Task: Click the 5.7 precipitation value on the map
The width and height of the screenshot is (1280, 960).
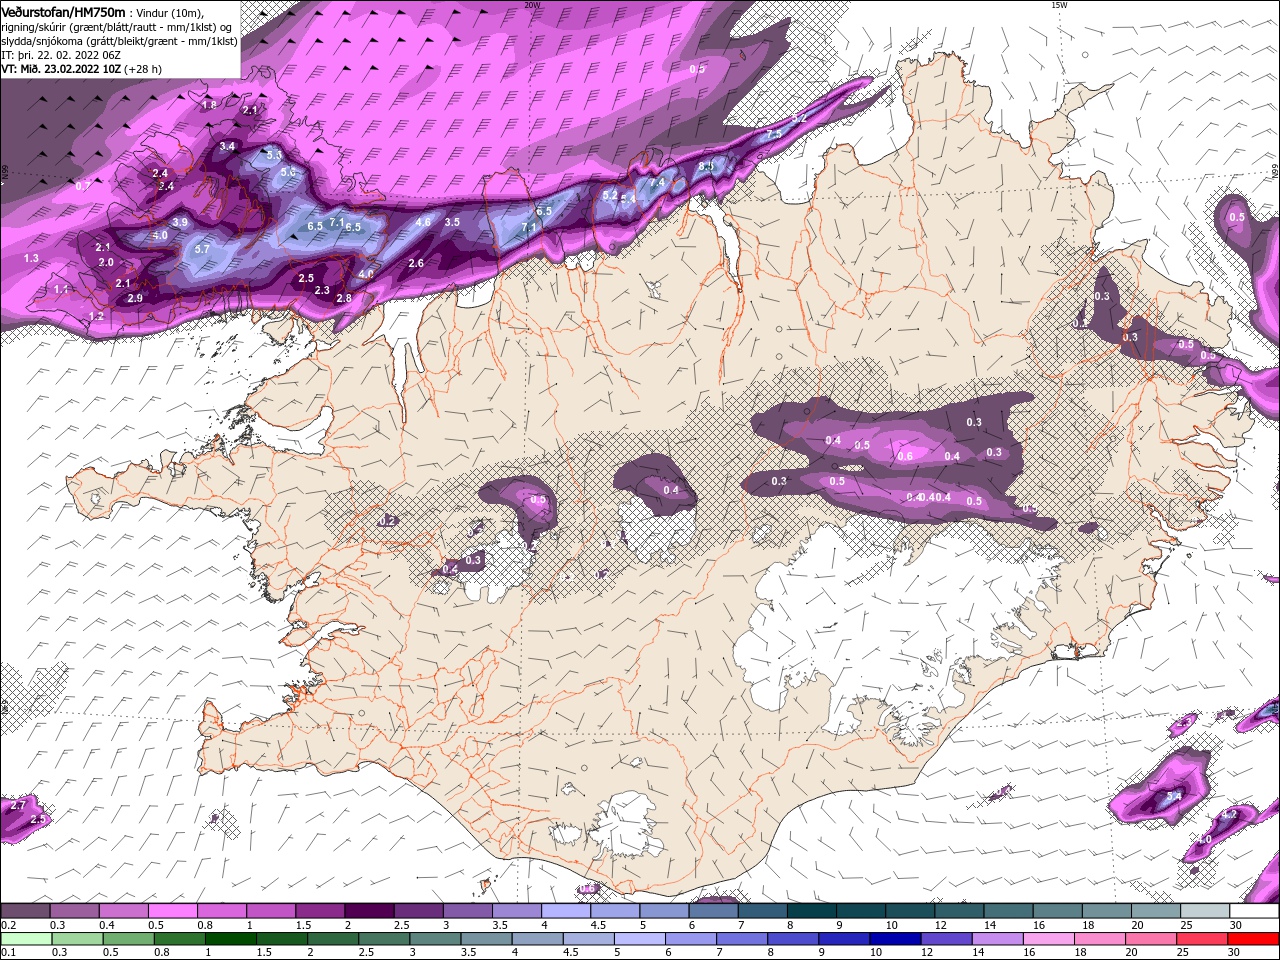Action: pyautogui.click(x=202, y=249)
